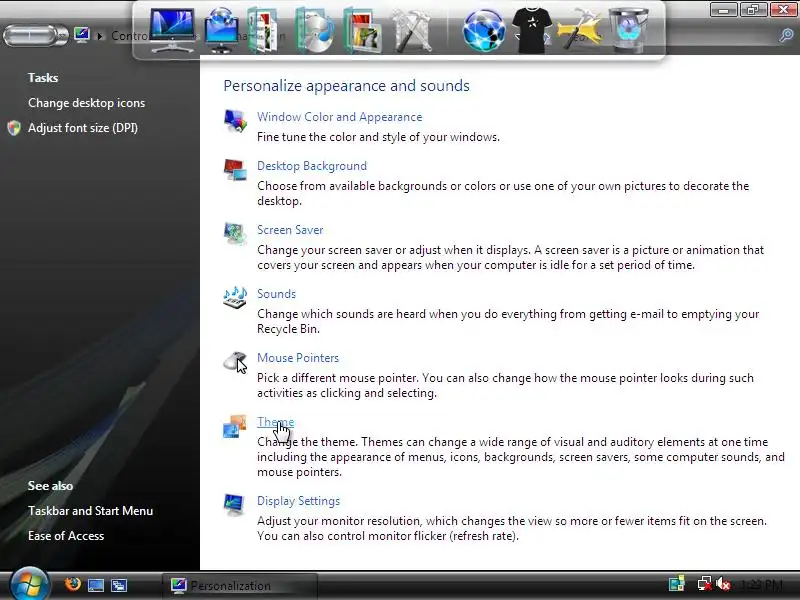Open the network tray icon with red X
Image resolution: width=800 pixels, height=600 pixels.
(704, 584)
